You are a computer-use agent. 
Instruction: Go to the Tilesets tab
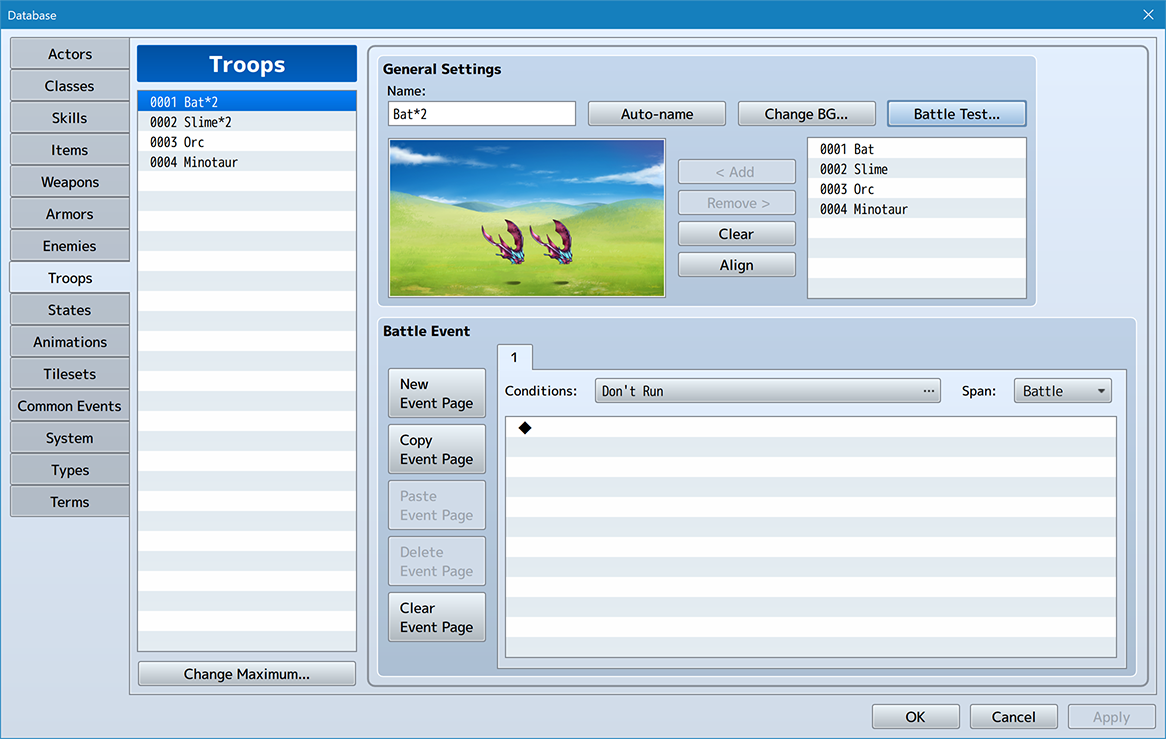coord(70,374)
